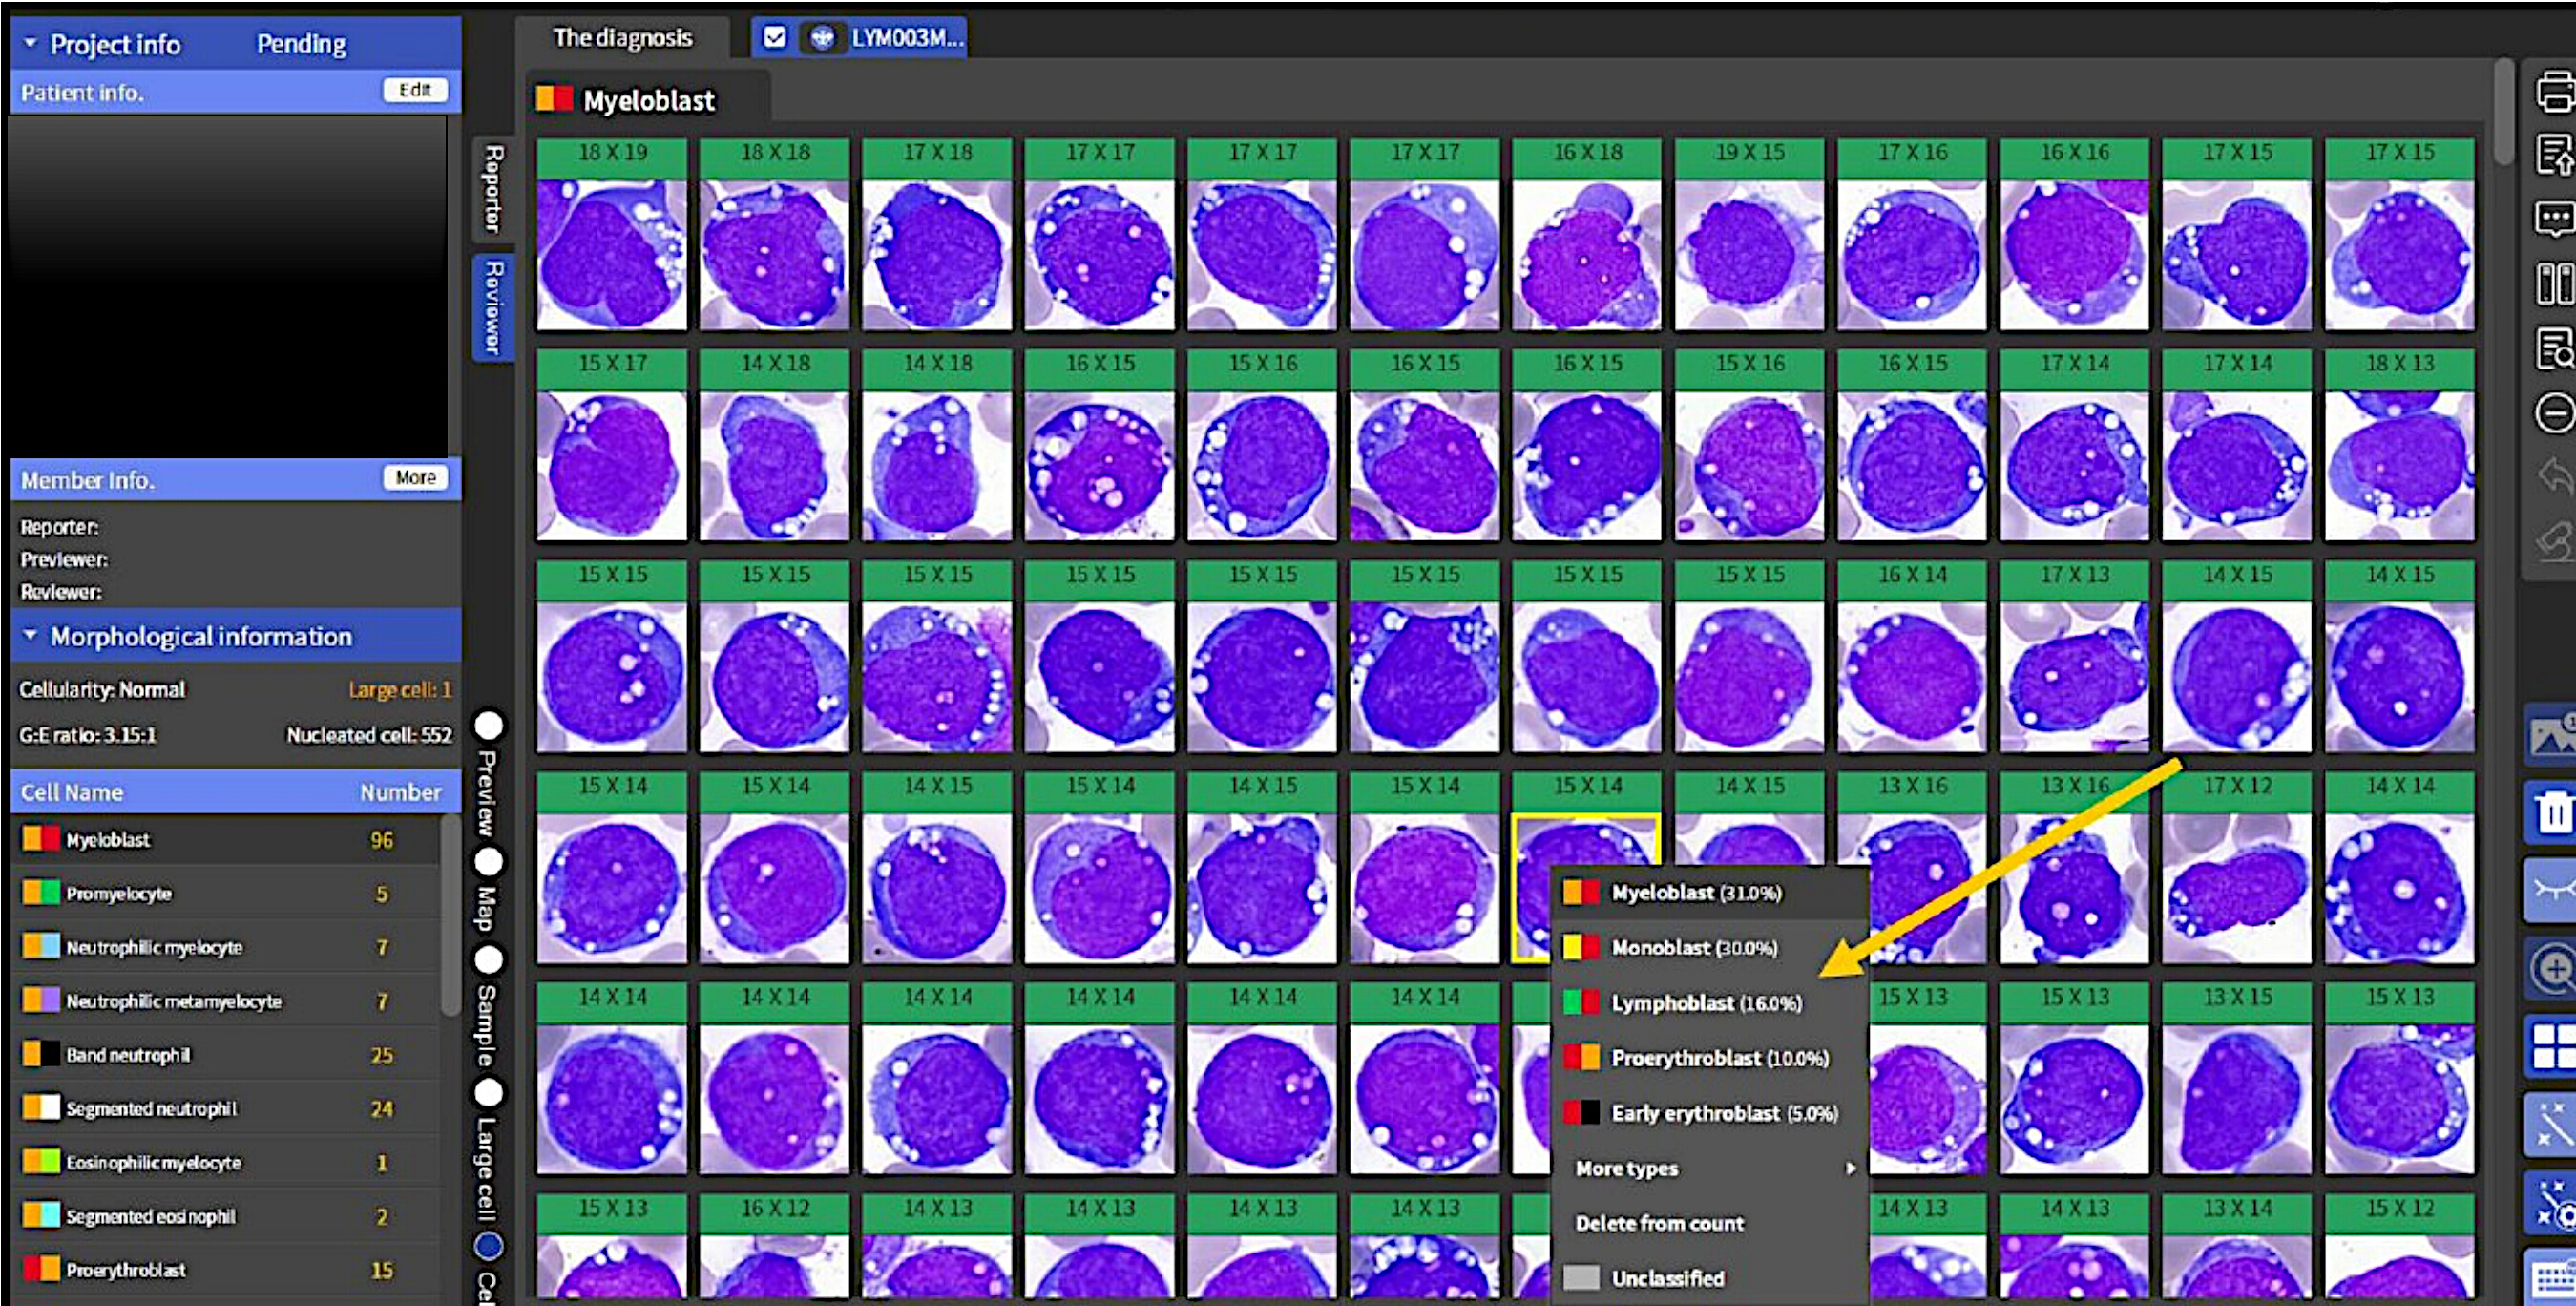Screen dimensions: 2576x1306
Task: Click the trash bin delete icon
Action: (2552, 811)
